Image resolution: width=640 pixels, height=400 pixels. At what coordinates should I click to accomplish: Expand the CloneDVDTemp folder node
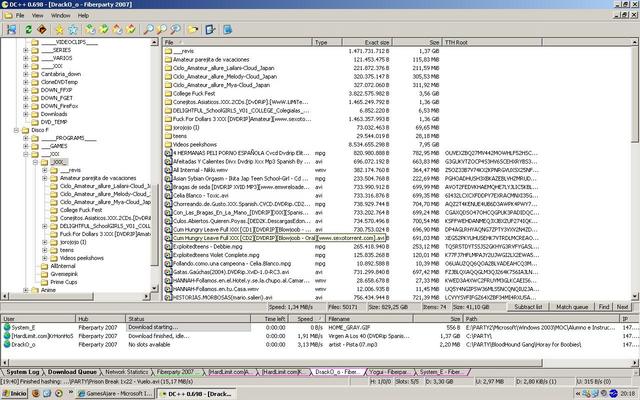[x=26, y=82]
